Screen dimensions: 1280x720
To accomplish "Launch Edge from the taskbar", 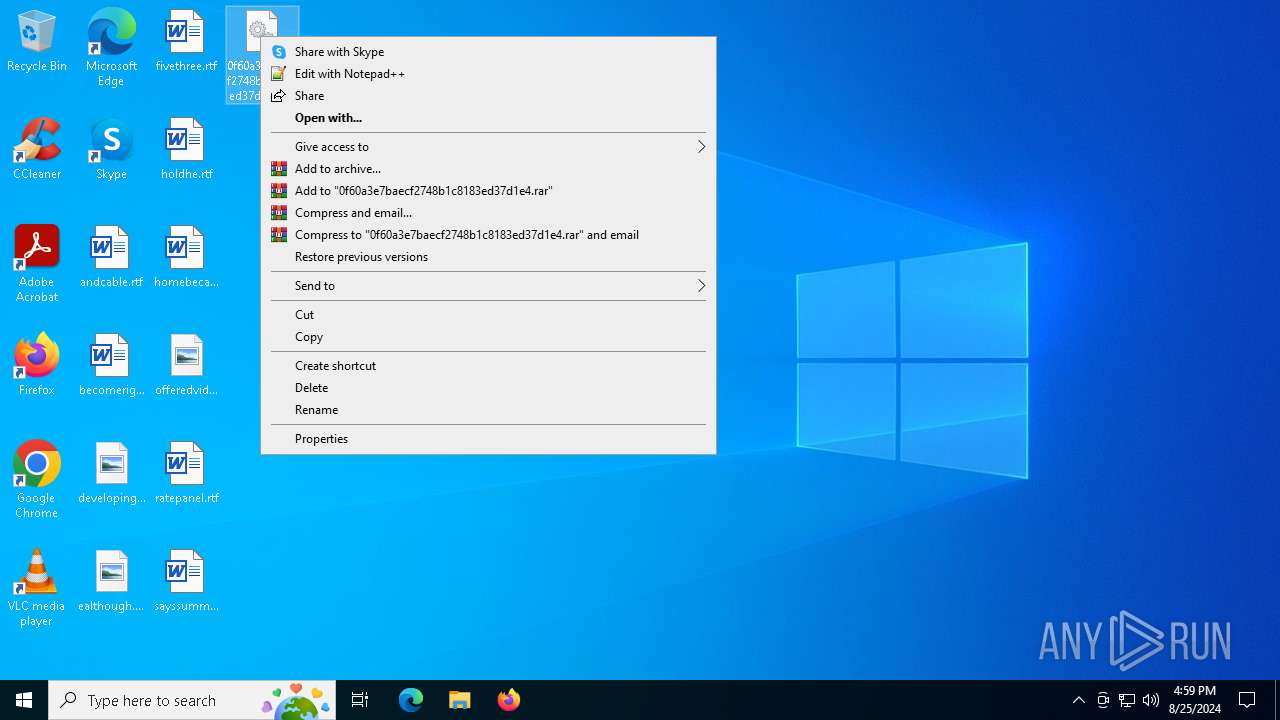I will [411, 700].
